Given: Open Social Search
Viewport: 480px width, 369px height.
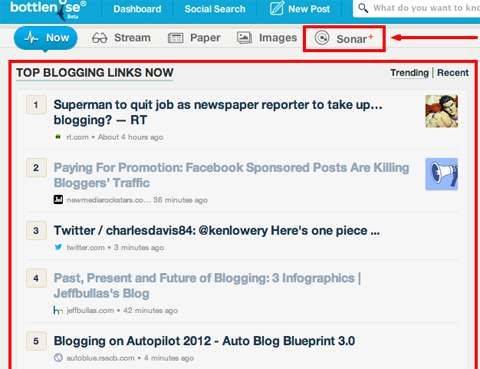Looking at the screenshot, I should (x=215, y=9).
